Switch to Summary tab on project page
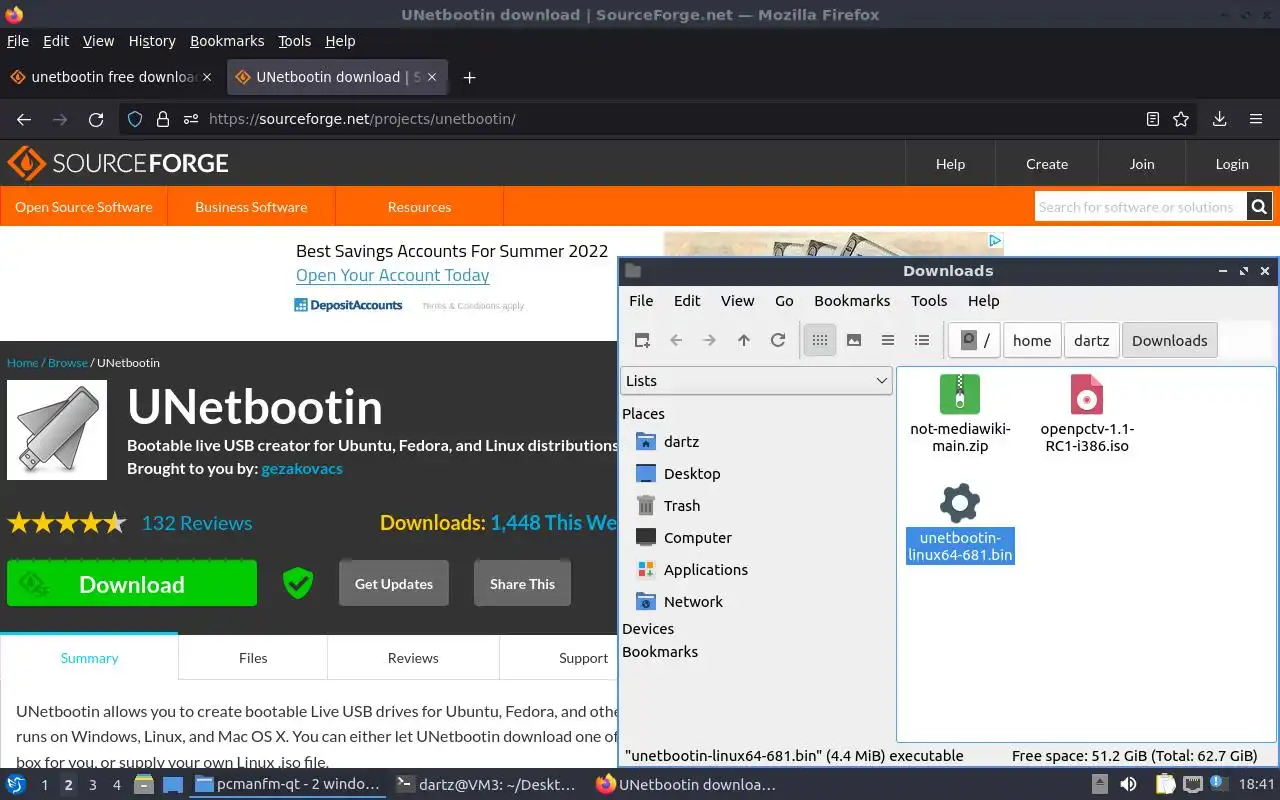Viewport: 1280px width, 800px height. click(89, 658)
